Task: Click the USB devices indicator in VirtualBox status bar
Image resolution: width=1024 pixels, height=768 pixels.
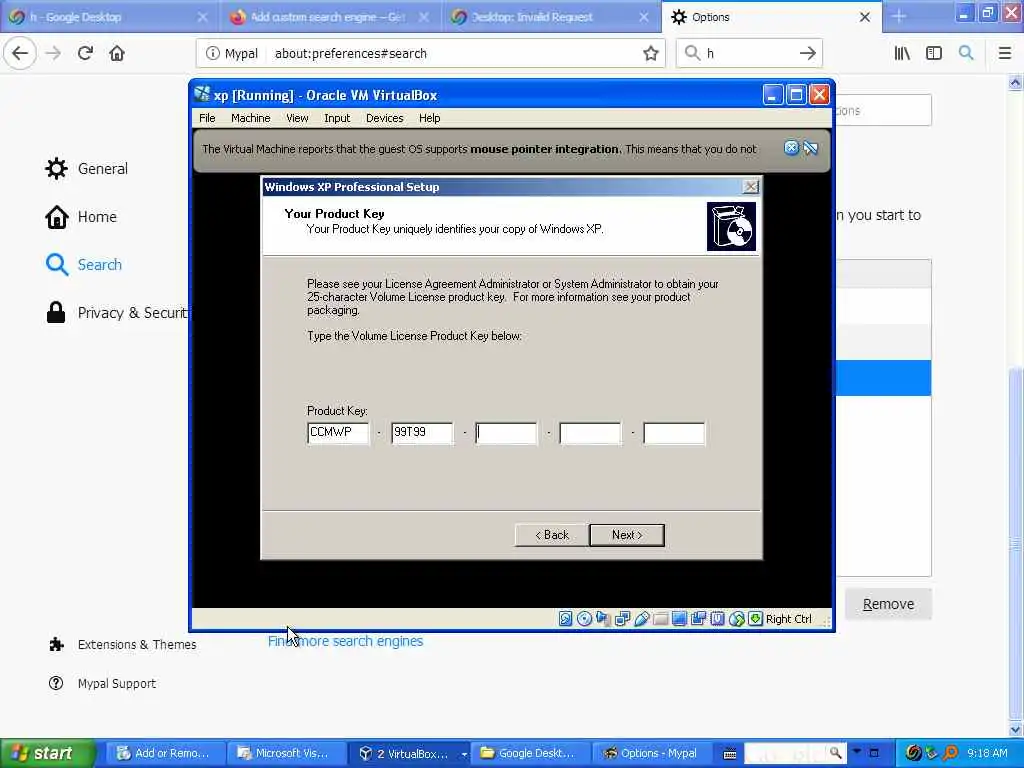Action: 641,618
